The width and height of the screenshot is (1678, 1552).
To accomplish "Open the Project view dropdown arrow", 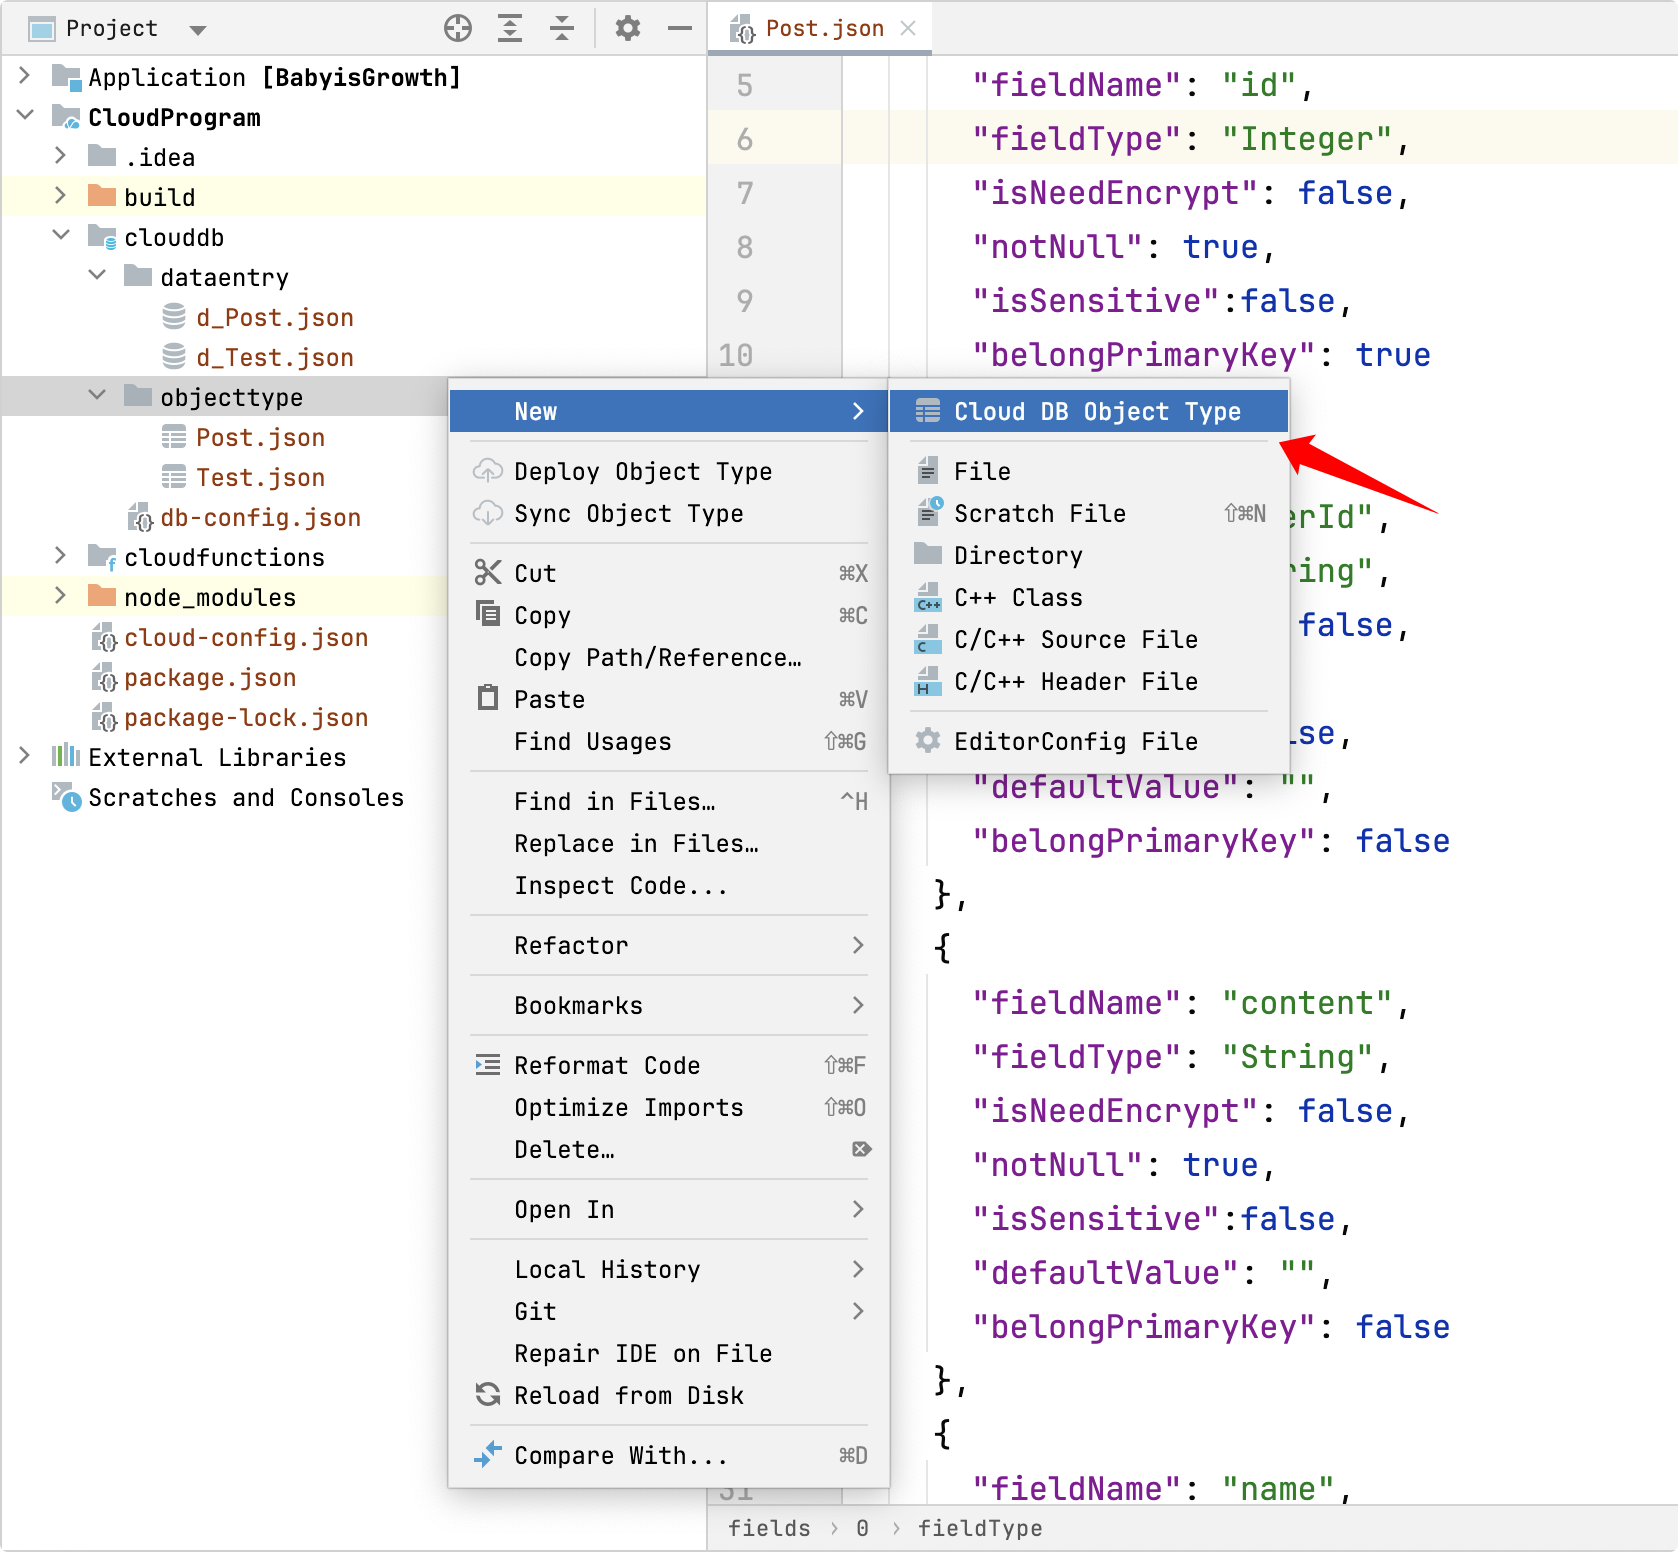I will click(198, 30).
